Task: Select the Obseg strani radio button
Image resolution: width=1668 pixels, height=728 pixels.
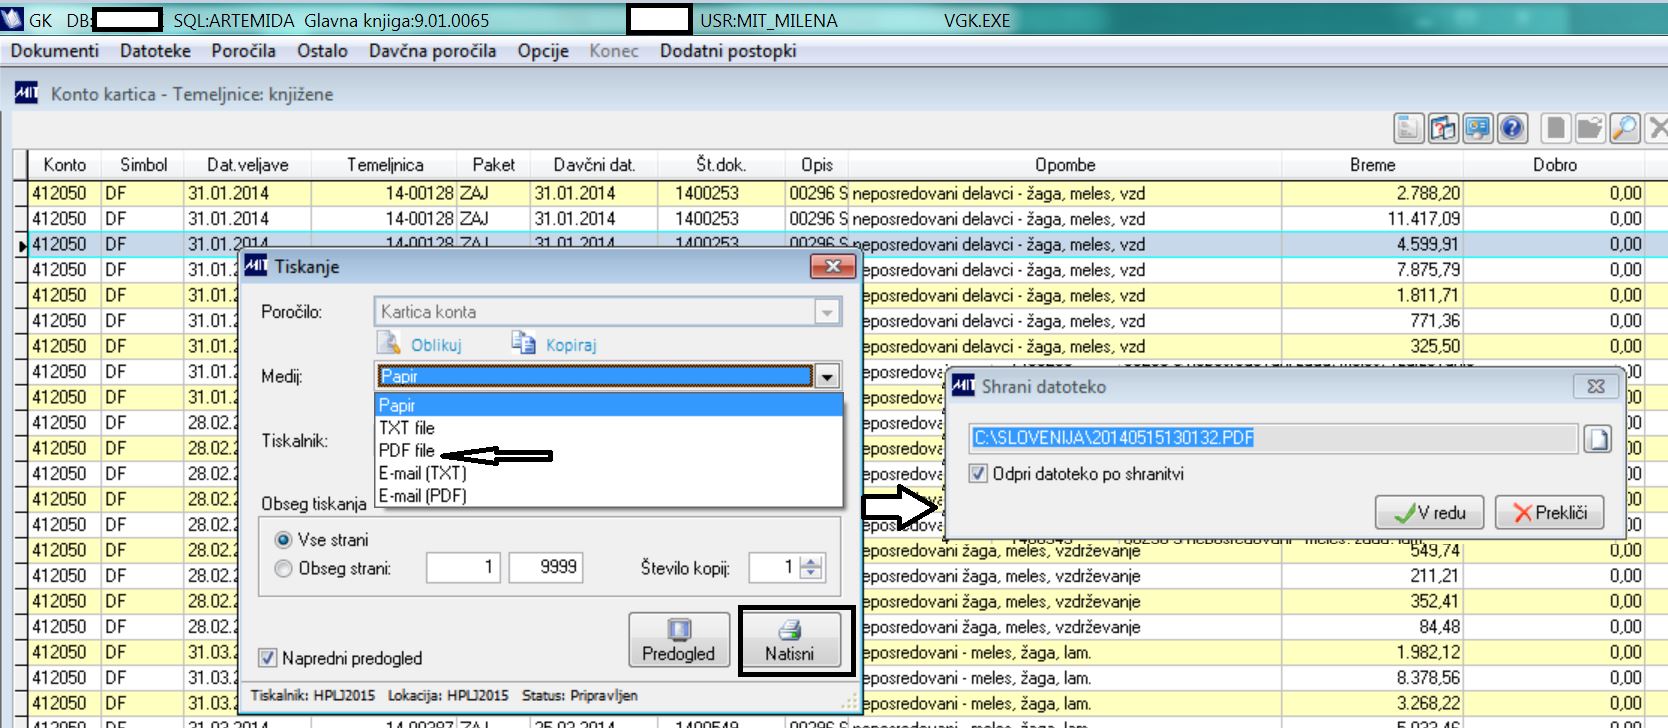Action: tap(283, 569)
